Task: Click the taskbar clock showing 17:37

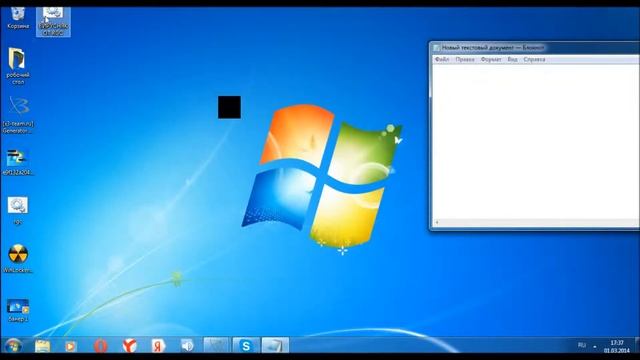Action: pyautogui.click(x=617, y=347)
